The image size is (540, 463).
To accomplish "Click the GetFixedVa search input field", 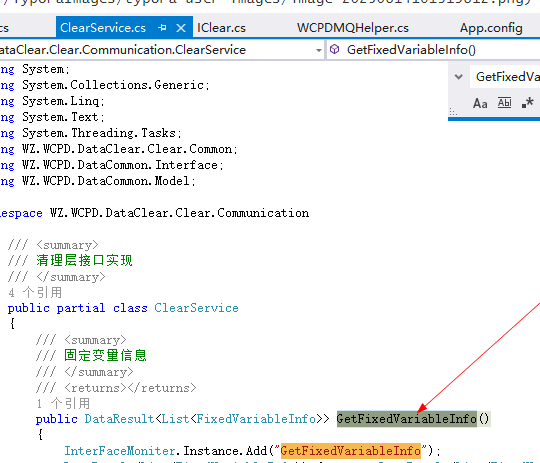I will (x=505, y=77).
